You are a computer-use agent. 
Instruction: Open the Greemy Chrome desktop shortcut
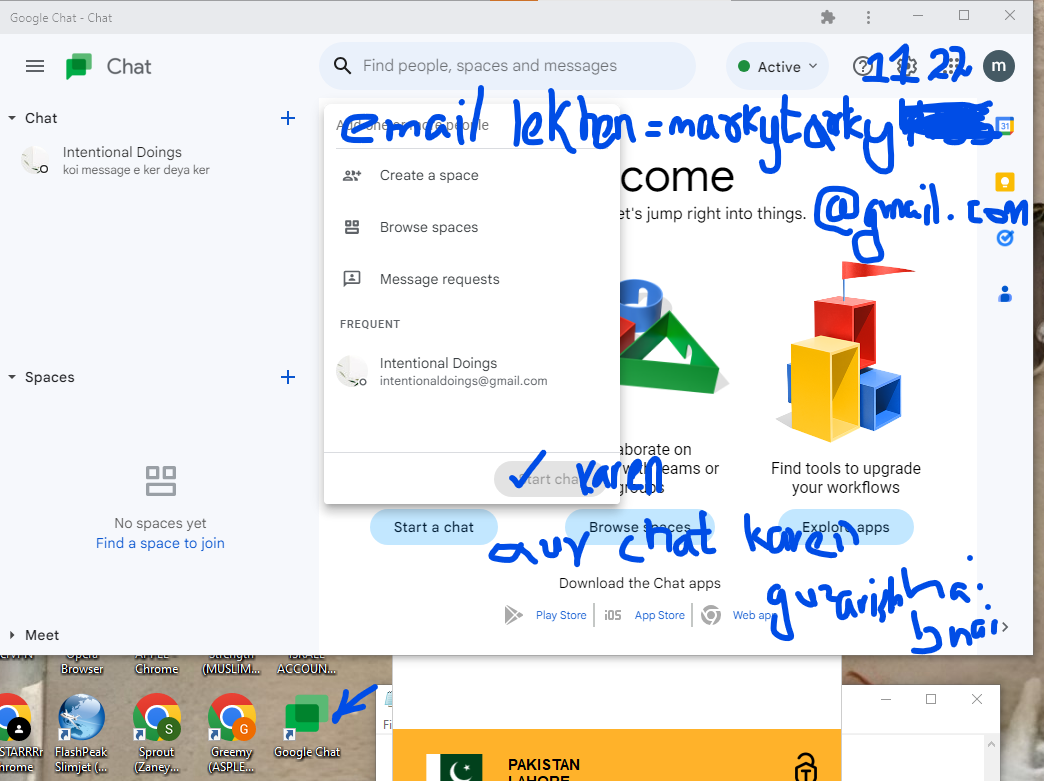tap(232, 733)
